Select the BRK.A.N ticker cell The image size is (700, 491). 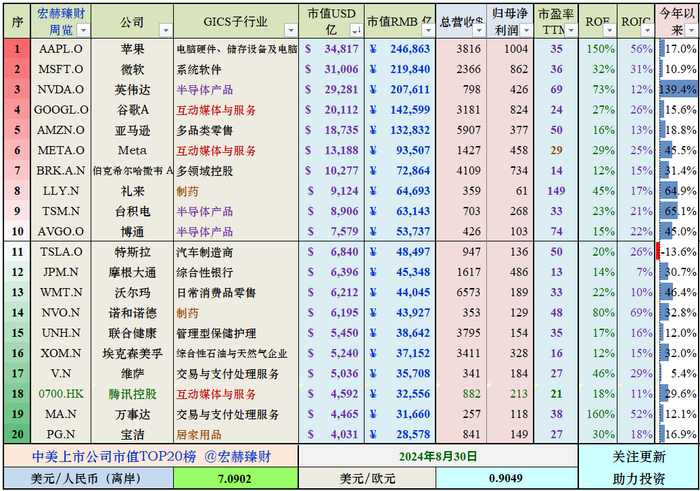coord(61,171)
